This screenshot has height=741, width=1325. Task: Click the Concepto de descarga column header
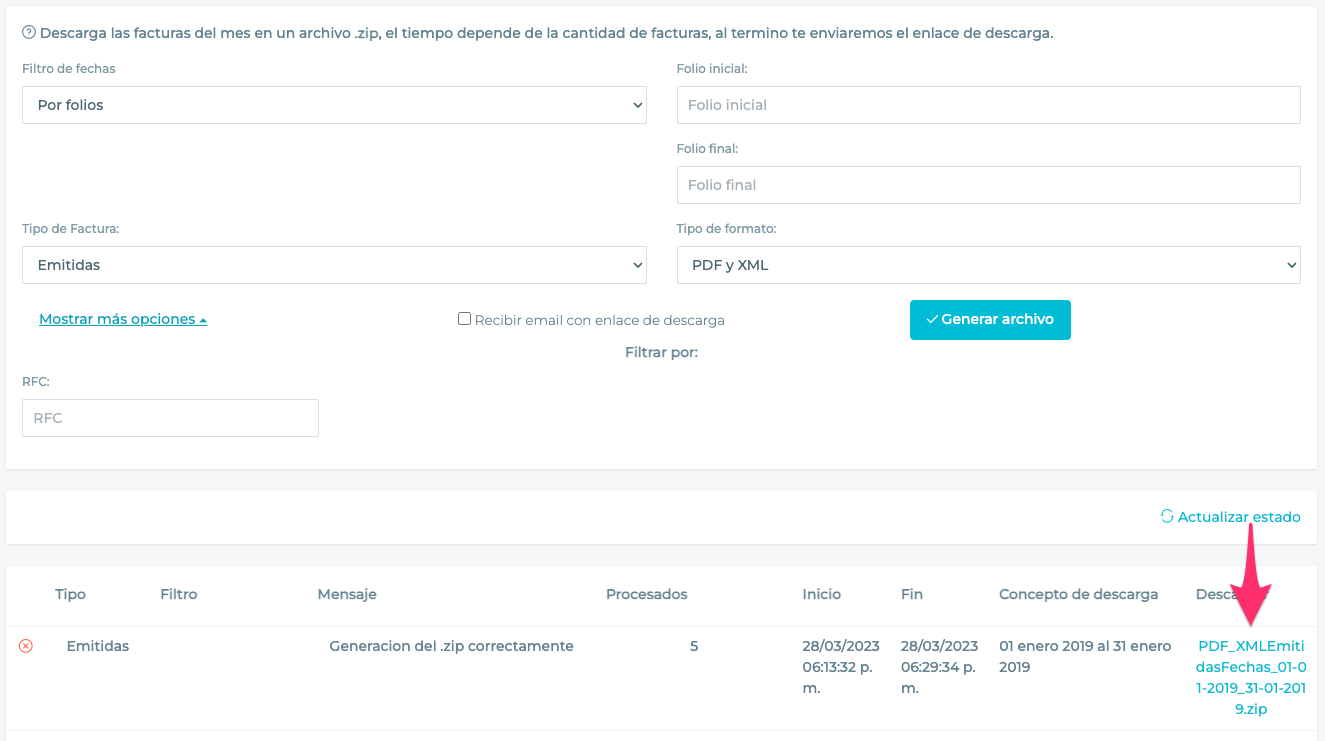click(x=1078, y=594)
